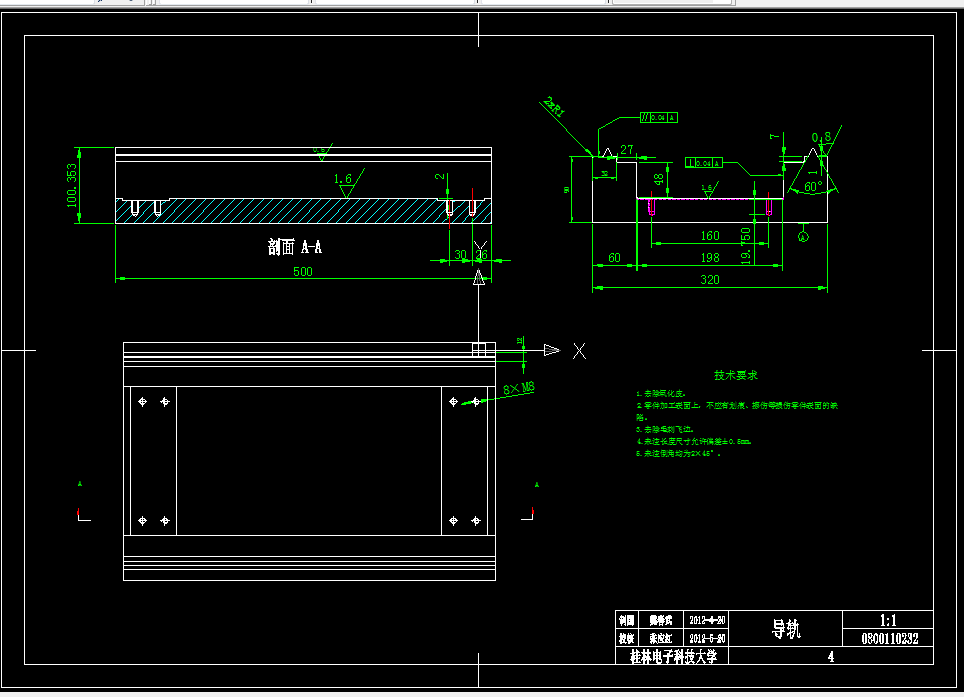Click the X axis arrowhead of UCS icon
This screenshot has width=964, height=697.
click(x=552, y=350)
